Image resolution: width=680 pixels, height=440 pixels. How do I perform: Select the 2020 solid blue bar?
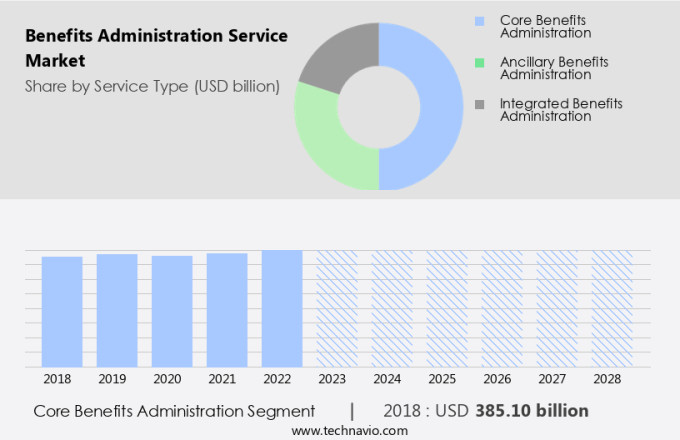(x=172, y=311)
